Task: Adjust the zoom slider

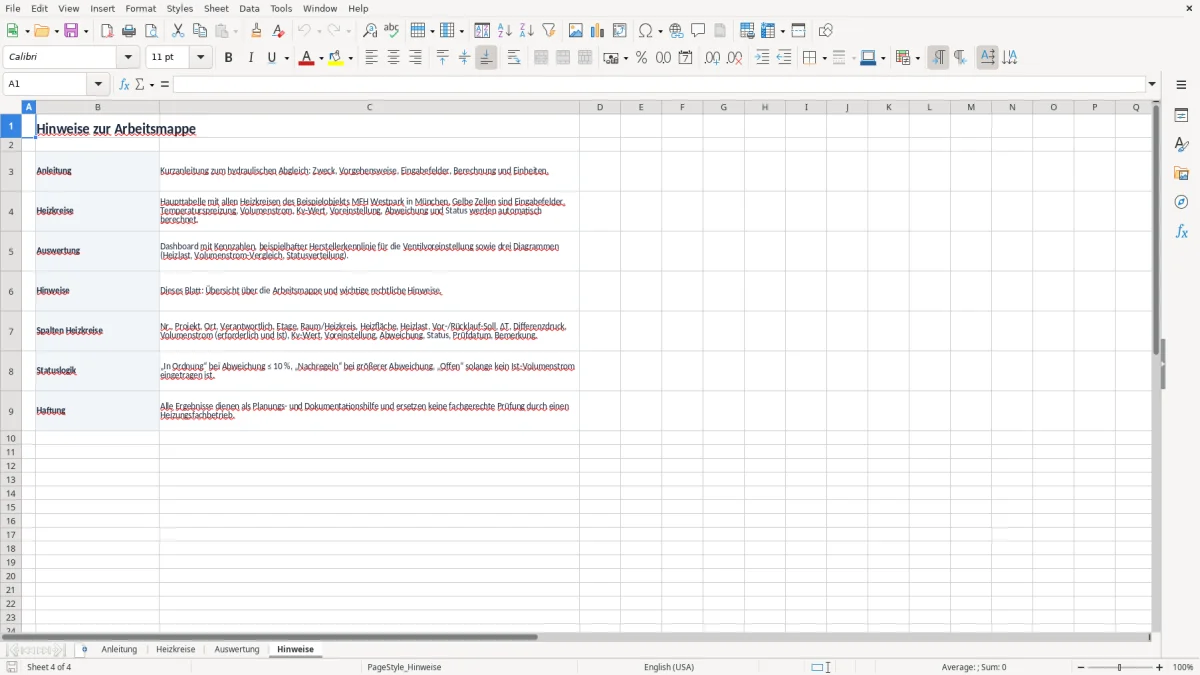Action: (1119, 667)
